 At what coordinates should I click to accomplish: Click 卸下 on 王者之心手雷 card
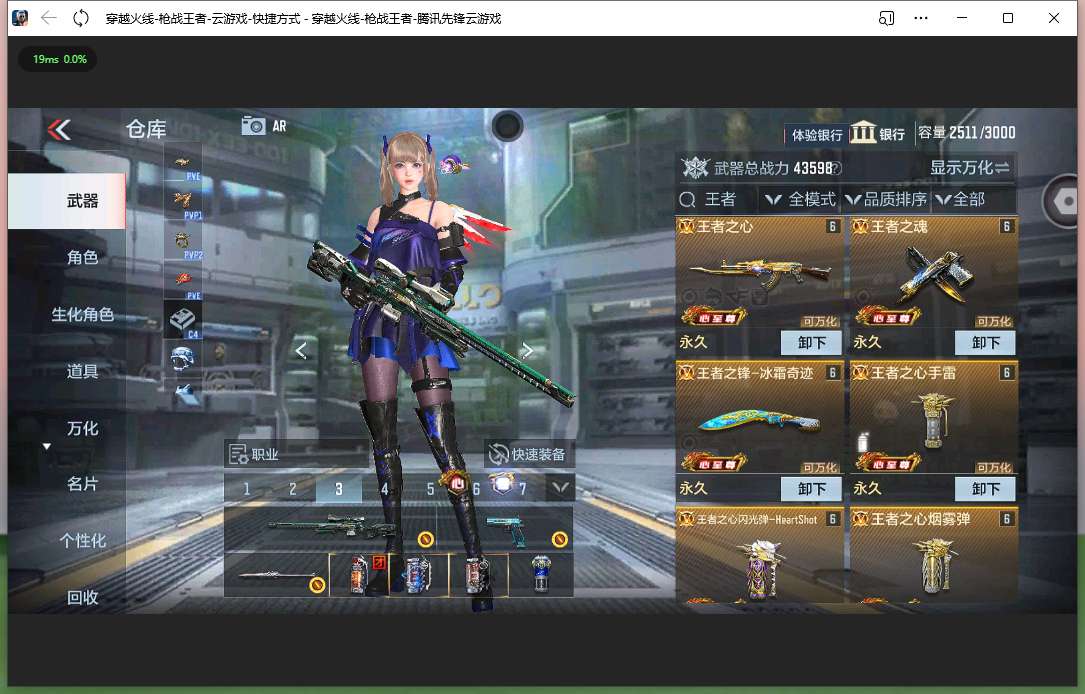tap(985, 488)
